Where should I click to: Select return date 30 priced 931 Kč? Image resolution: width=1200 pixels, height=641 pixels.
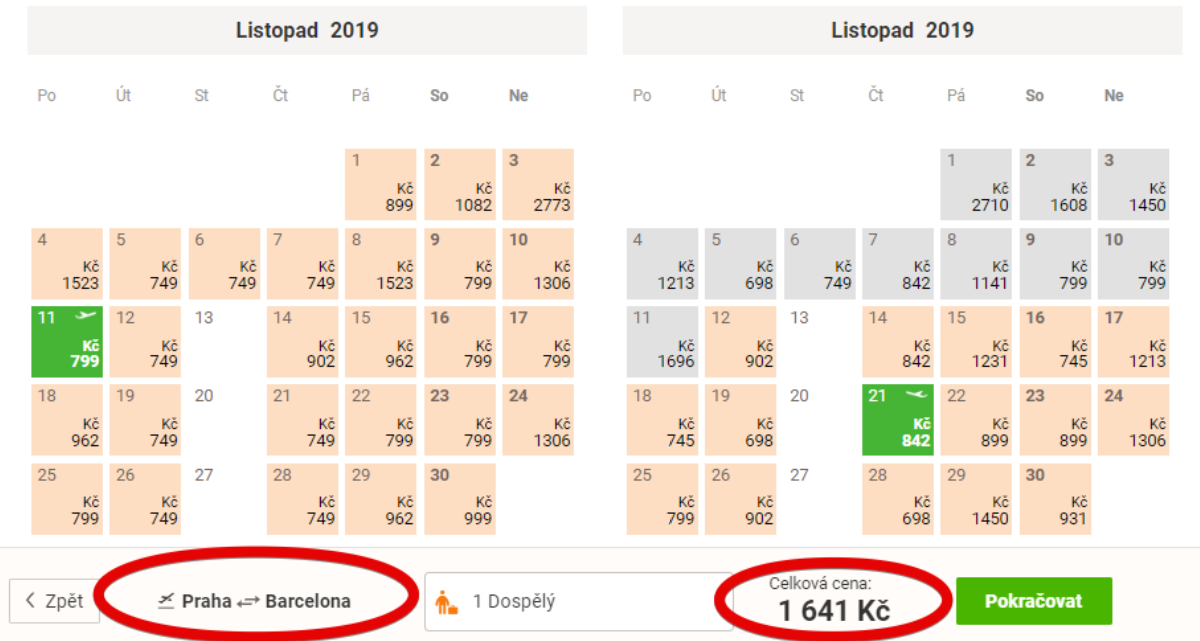point(1055,498)
